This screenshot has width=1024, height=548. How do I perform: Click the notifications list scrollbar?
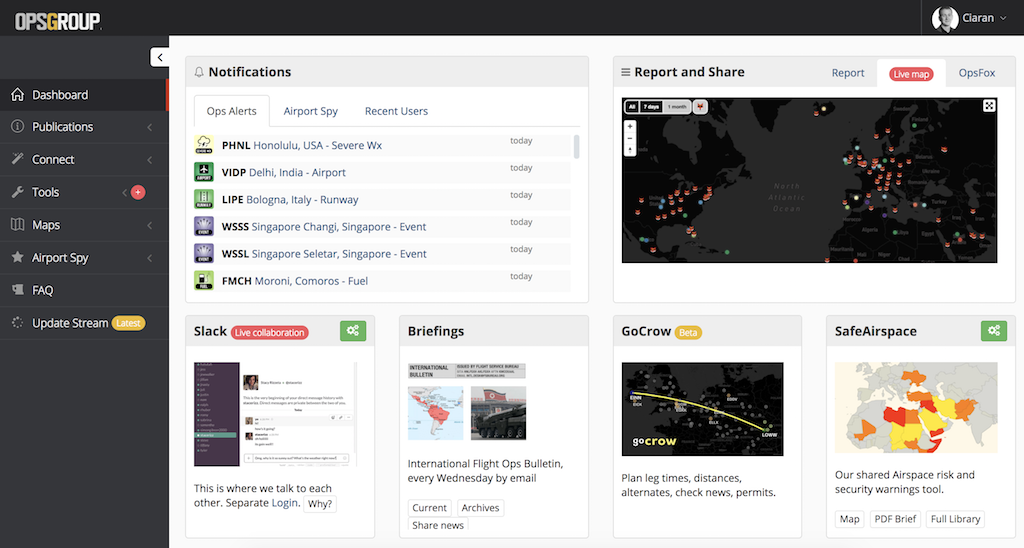576,147
